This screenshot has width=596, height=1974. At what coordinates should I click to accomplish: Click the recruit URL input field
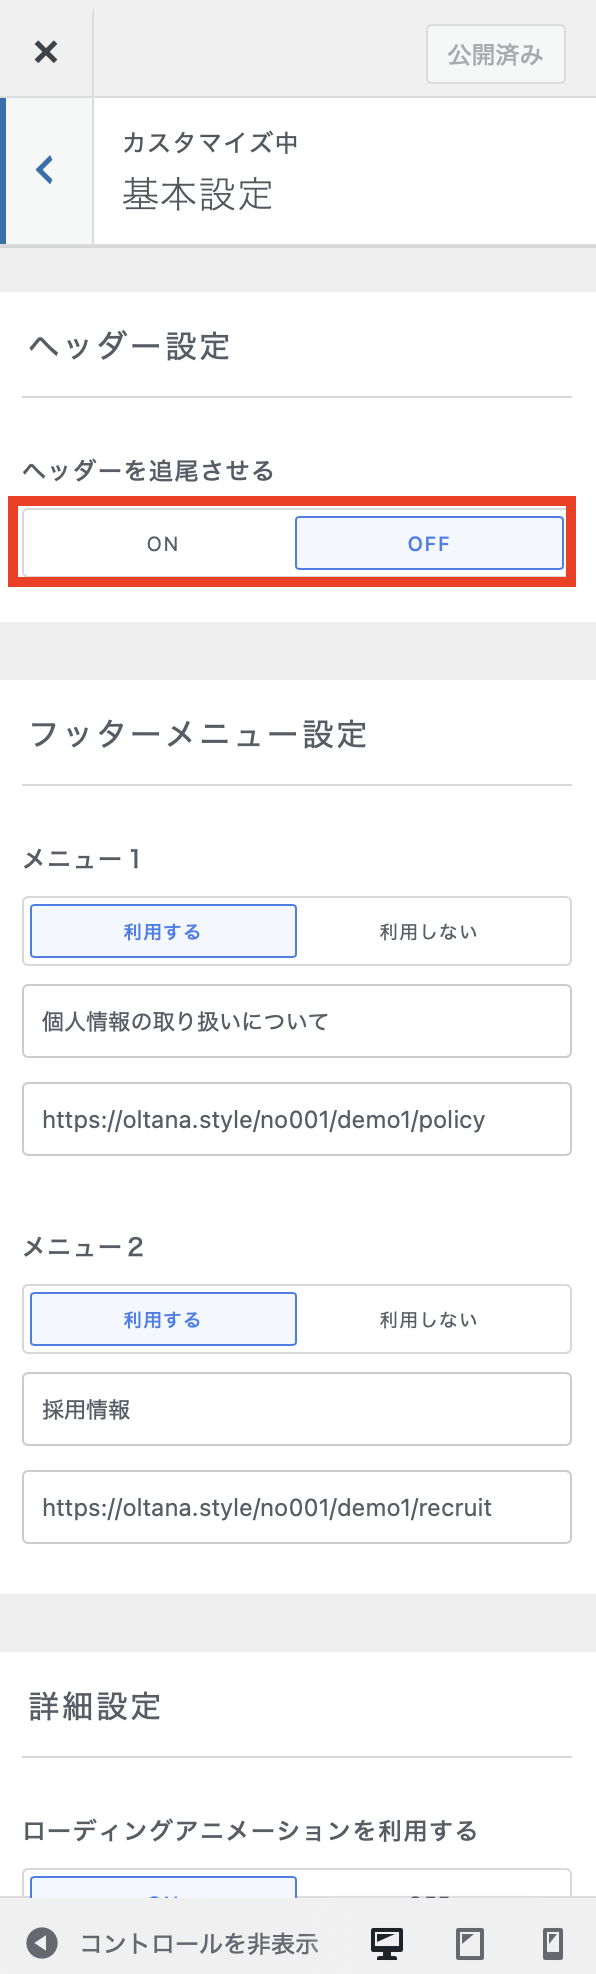(297, 1507)
